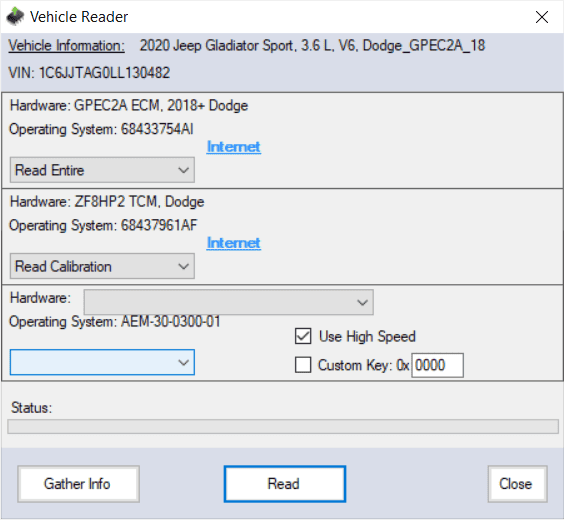564x520 pixels.
Task: Click Operating System AEM-30-0300-01 text
Action: 115,321
